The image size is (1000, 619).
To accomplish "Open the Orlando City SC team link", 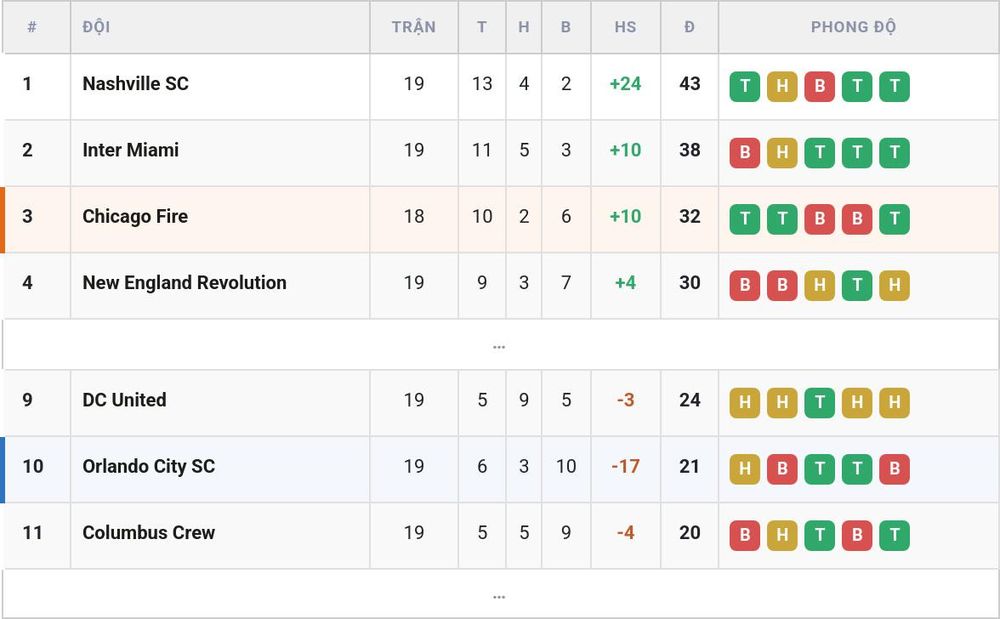I will (149, 466).
